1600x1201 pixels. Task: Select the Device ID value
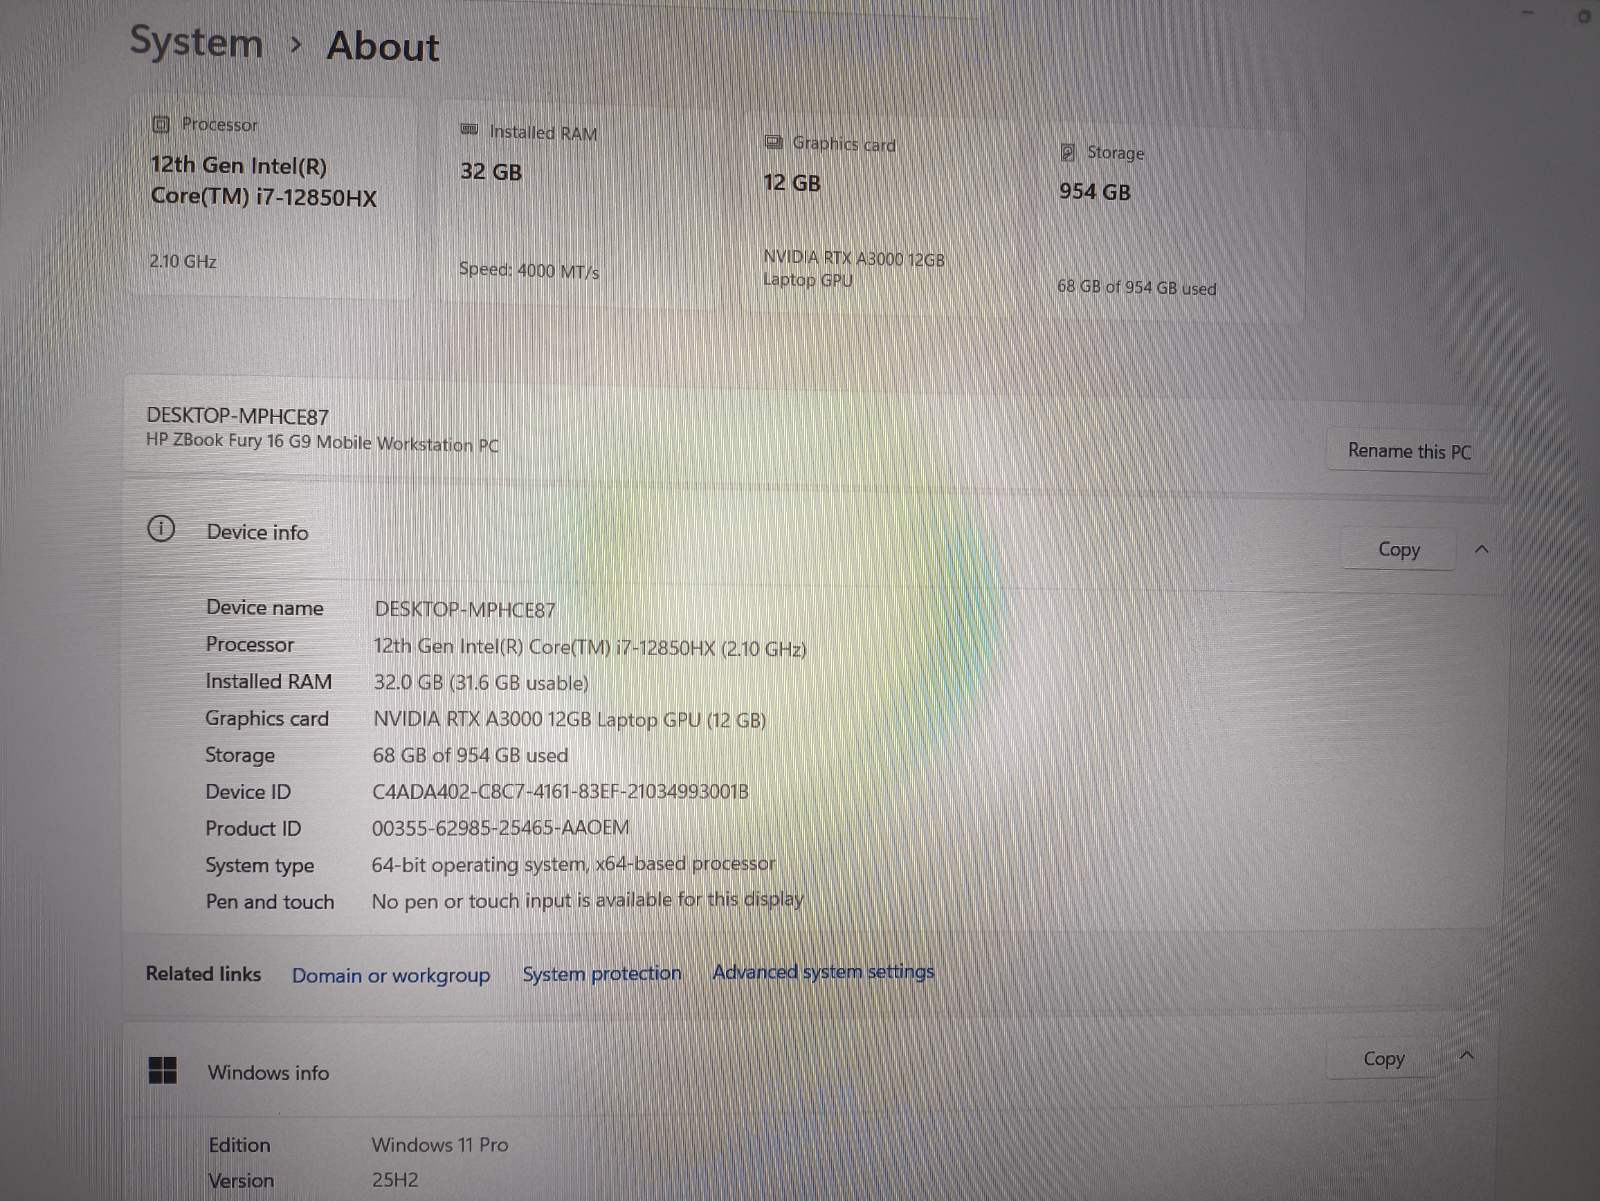point(560,792)
